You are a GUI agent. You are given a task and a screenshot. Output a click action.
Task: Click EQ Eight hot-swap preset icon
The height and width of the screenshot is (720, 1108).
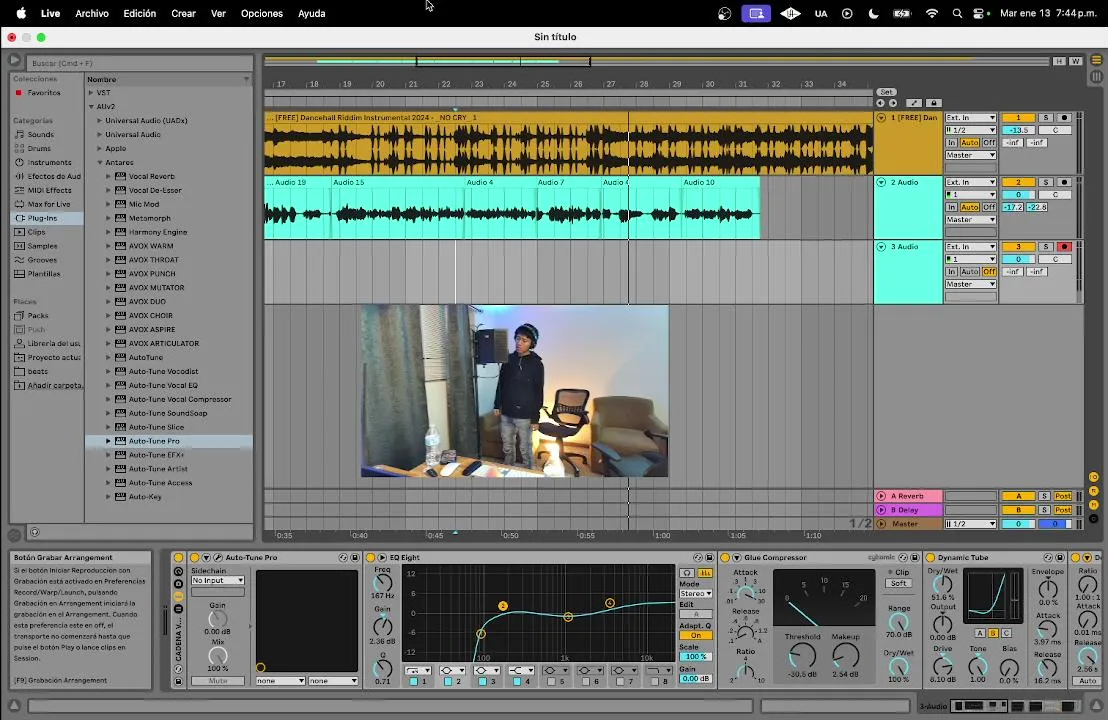697,557
